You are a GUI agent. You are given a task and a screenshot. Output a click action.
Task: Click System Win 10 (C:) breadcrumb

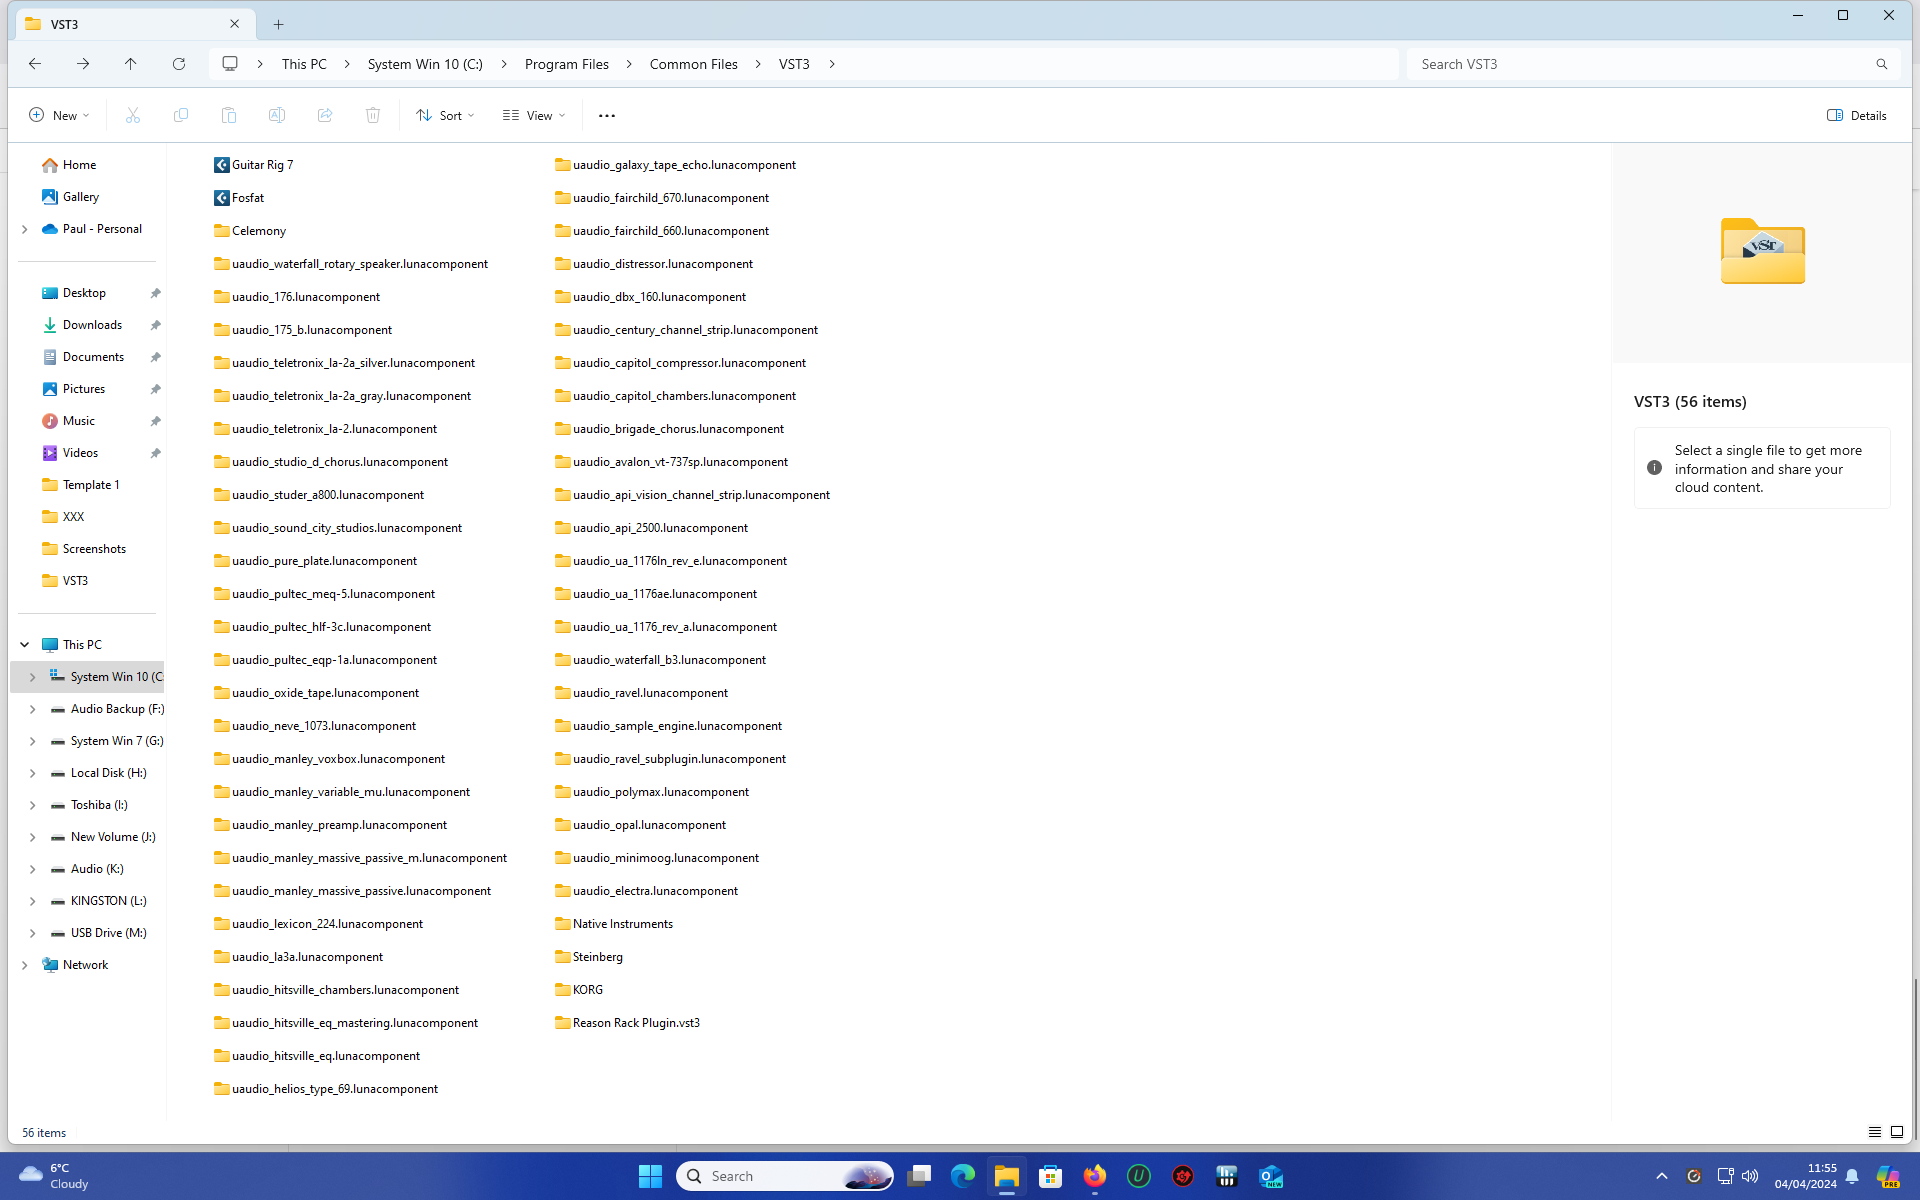tap(425, 64)
